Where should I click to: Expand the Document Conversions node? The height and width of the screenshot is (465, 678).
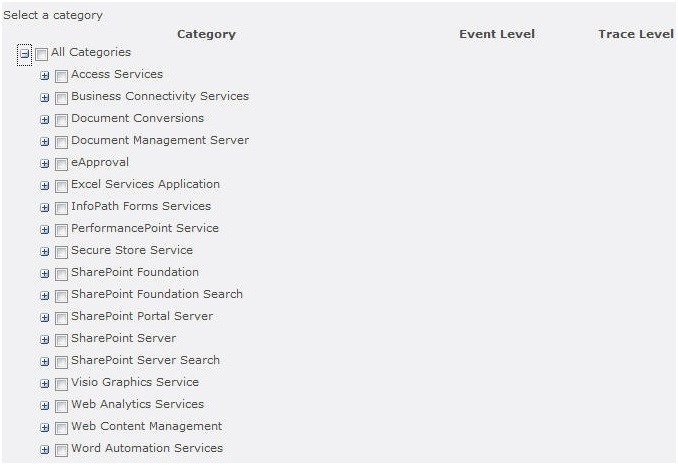[45, 120]
